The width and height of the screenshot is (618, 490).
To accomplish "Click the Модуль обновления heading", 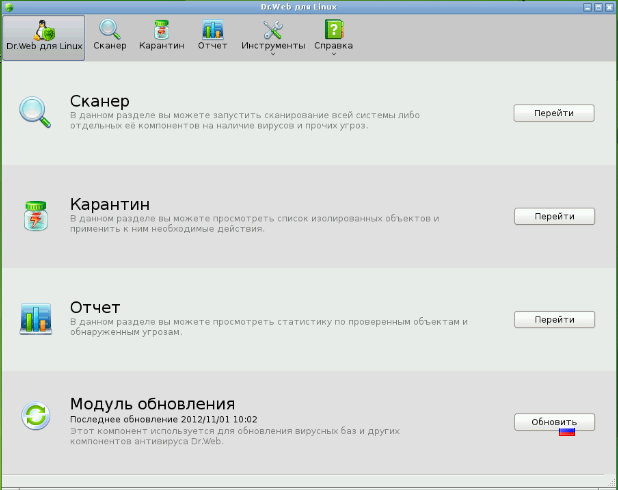I will point(153,404).
